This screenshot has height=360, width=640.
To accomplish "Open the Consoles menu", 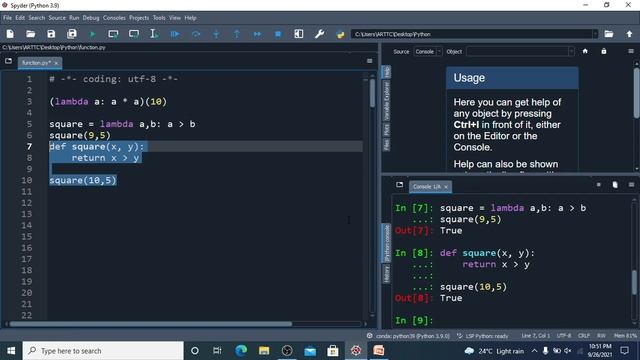I will click(114, 18).
